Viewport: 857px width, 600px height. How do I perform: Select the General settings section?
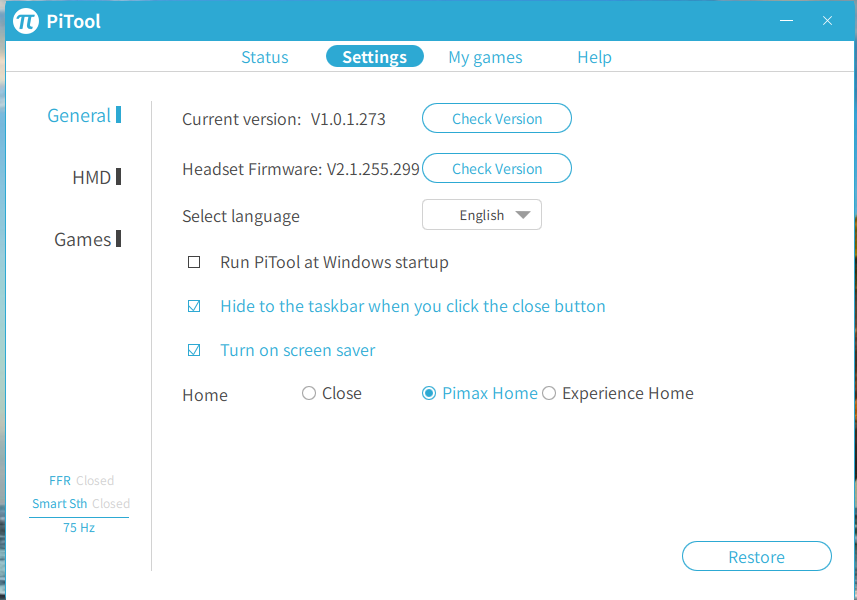pos(84,115)
